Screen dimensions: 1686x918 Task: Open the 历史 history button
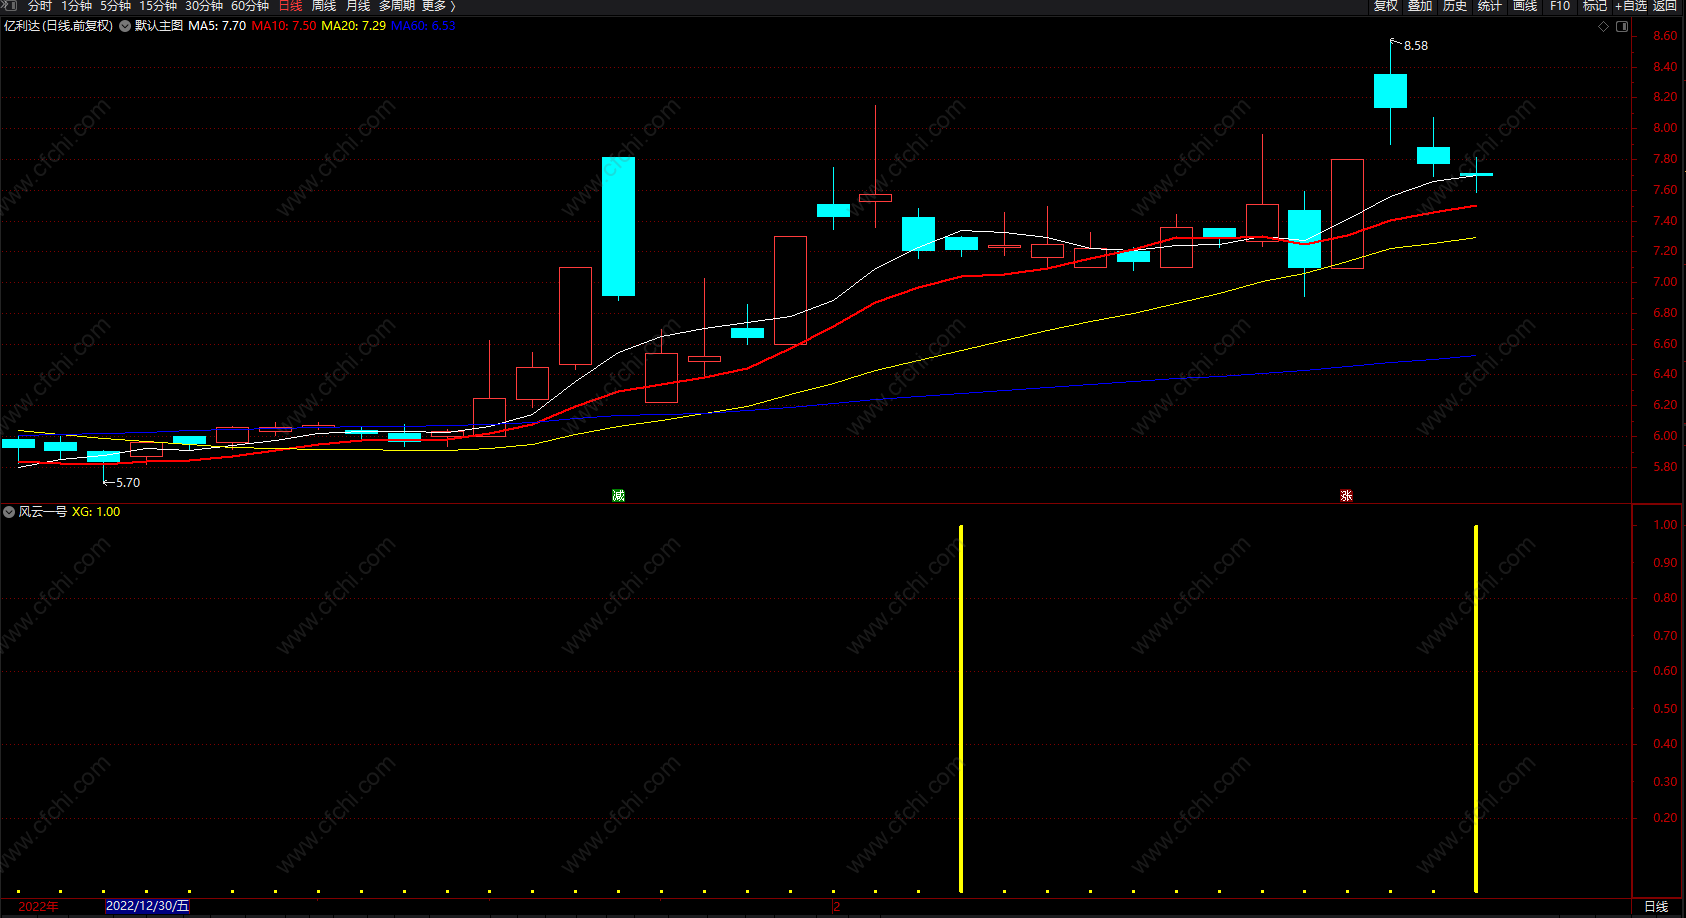[1455, 6]
